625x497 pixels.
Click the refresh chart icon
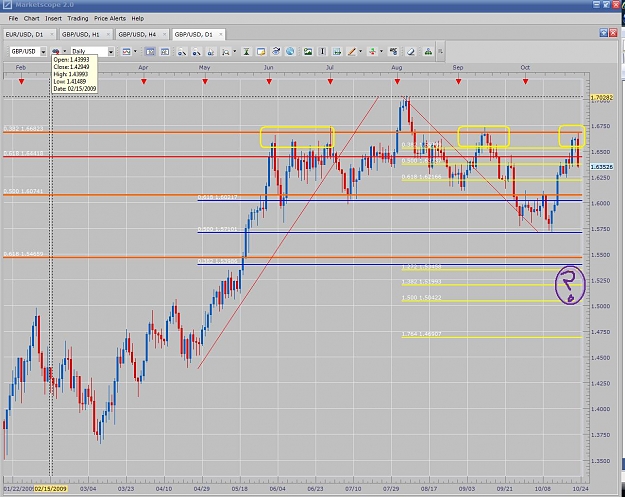click(276, 51)
